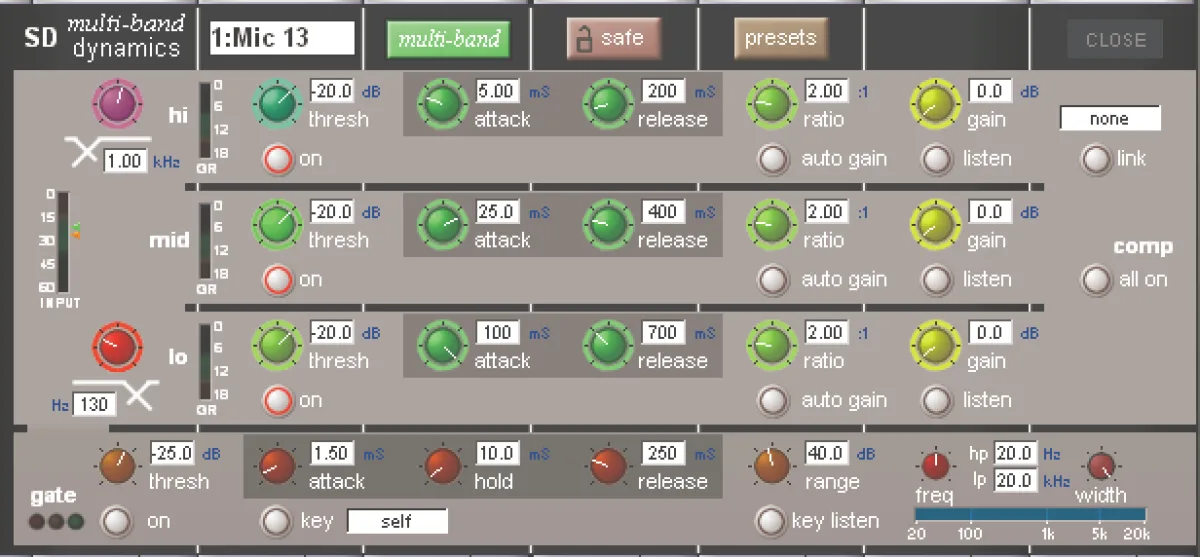Turn on the hi band compressor
The width and height of the screenshot is (1200, 557).
278,159
